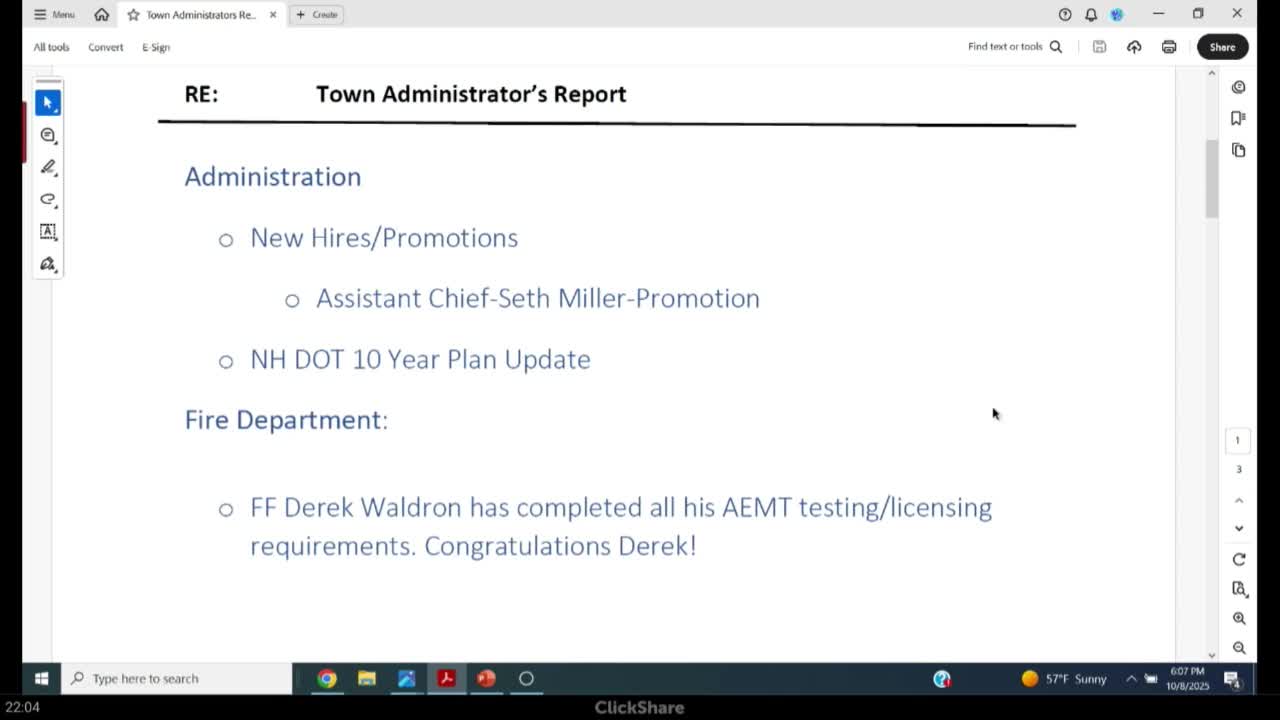
Task: Open Google Chrome from the taskbar
Action: pos(327,678)
